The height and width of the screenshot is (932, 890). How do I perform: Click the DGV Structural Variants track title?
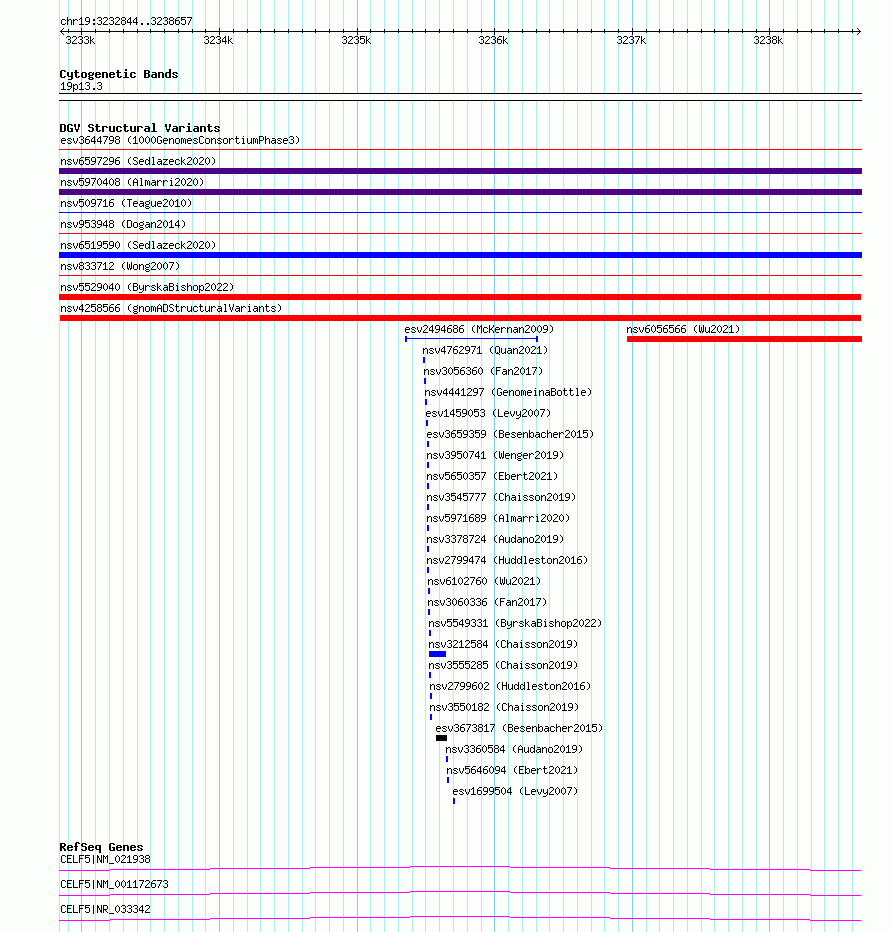(140, 128)
